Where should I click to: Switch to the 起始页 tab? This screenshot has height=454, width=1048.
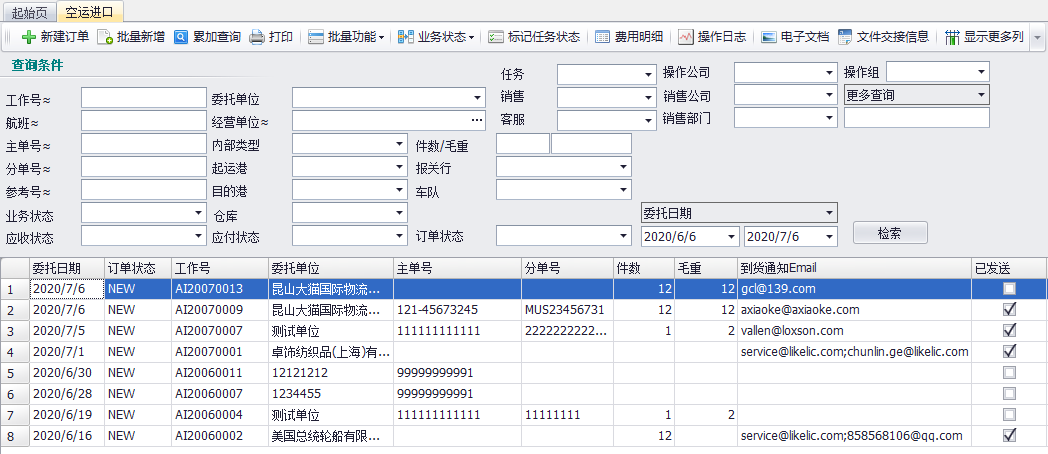[x=29, y=12]
